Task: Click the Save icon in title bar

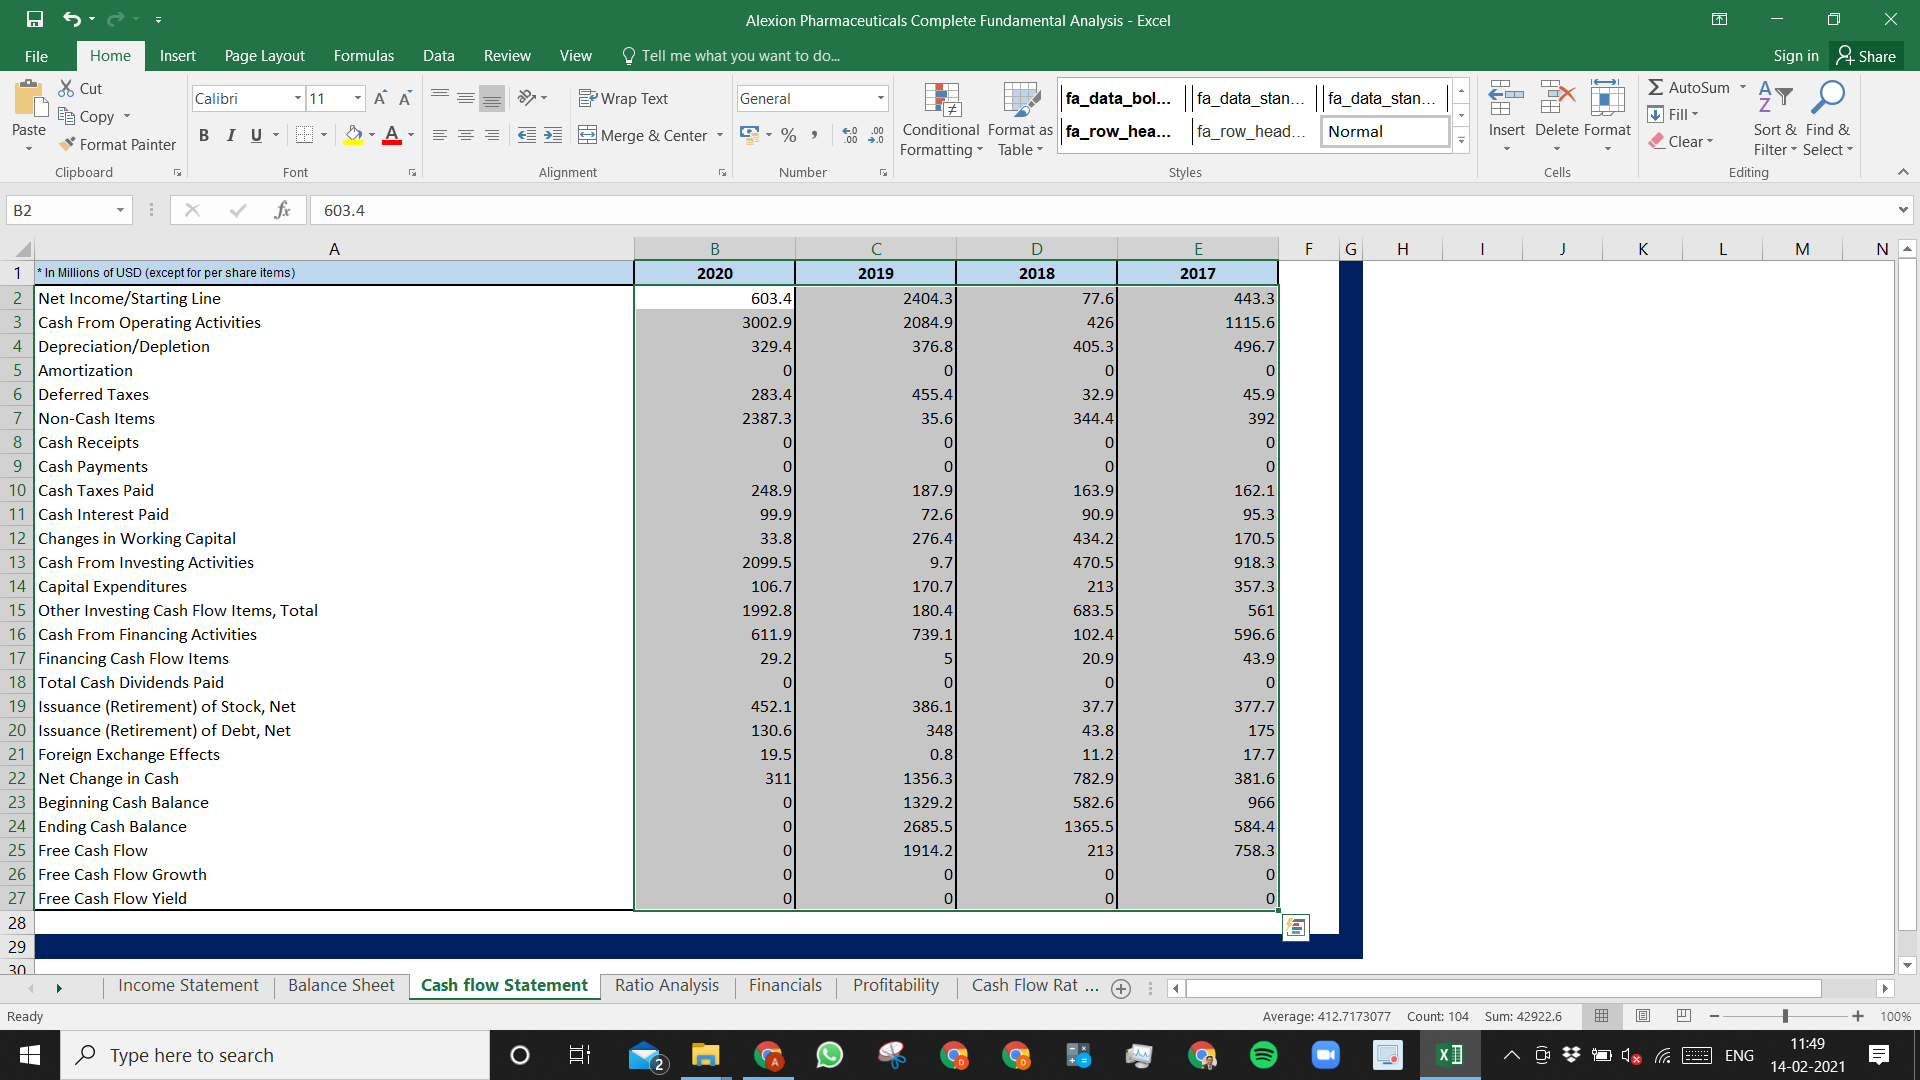Action: click(35, 19)
